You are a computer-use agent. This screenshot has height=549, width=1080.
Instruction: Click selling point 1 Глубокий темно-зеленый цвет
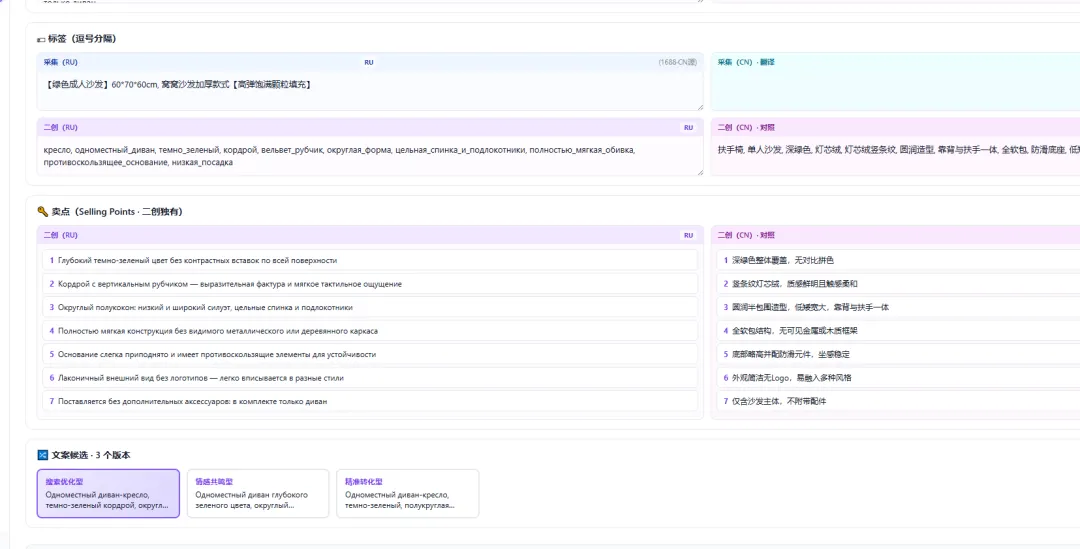tap(370, 260)
